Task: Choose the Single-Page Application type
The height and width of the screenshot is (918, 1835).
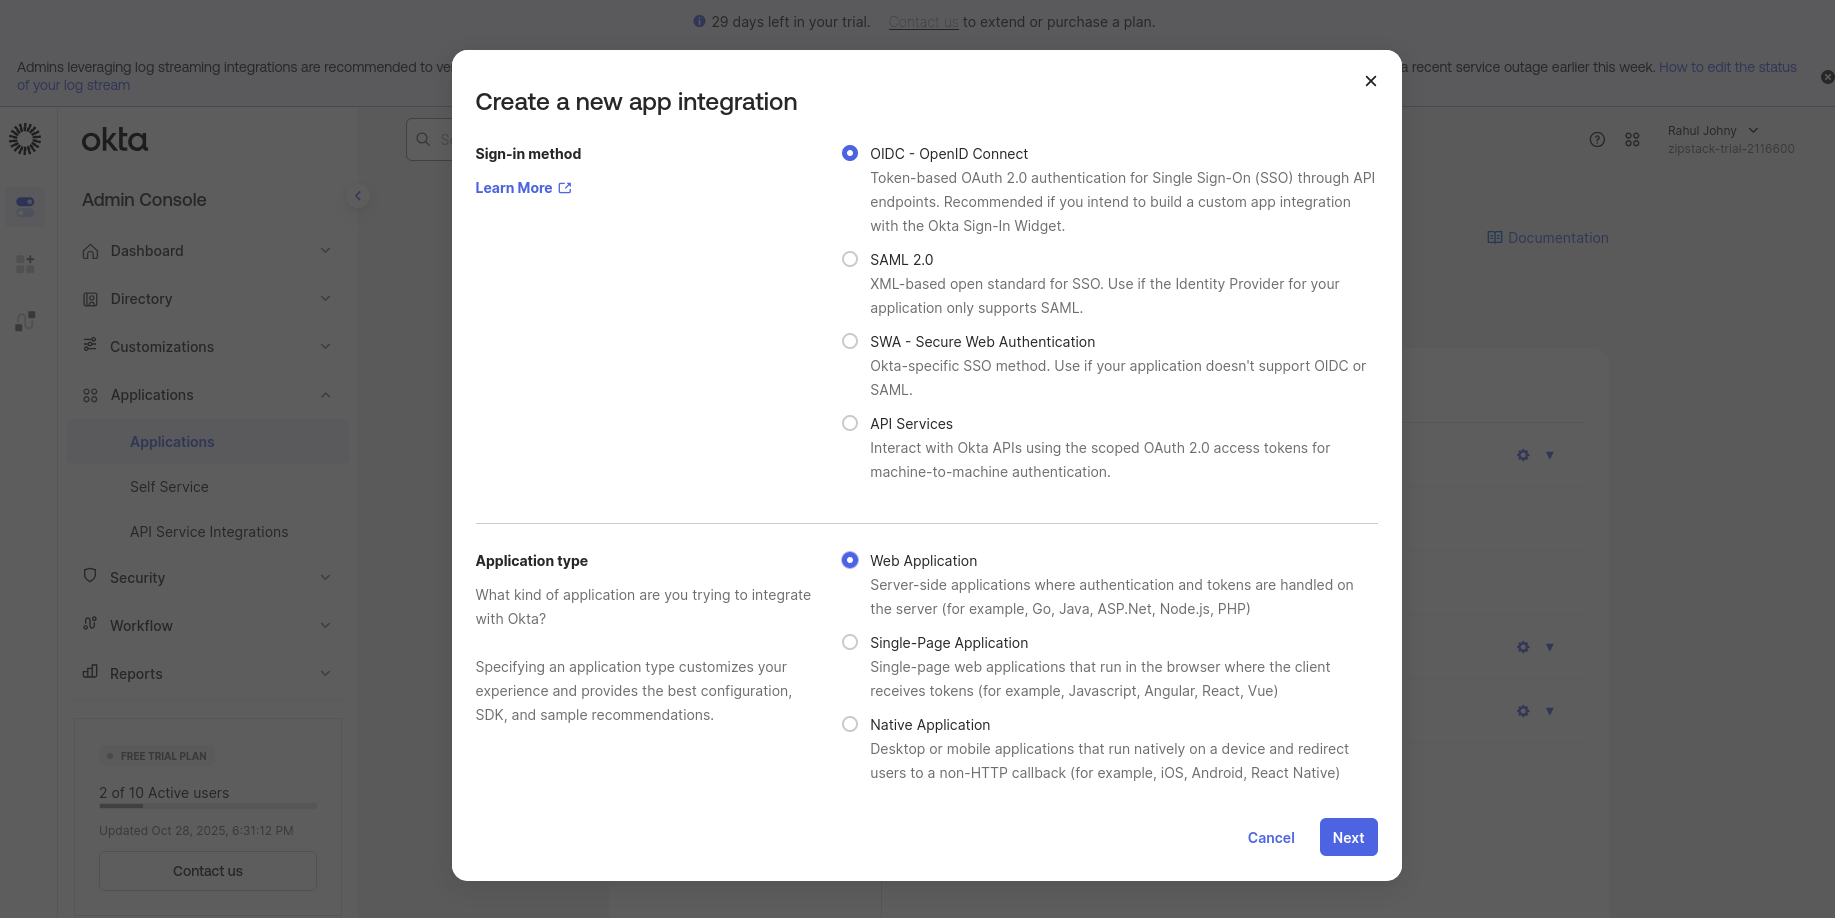Action: tap(849, 642)
